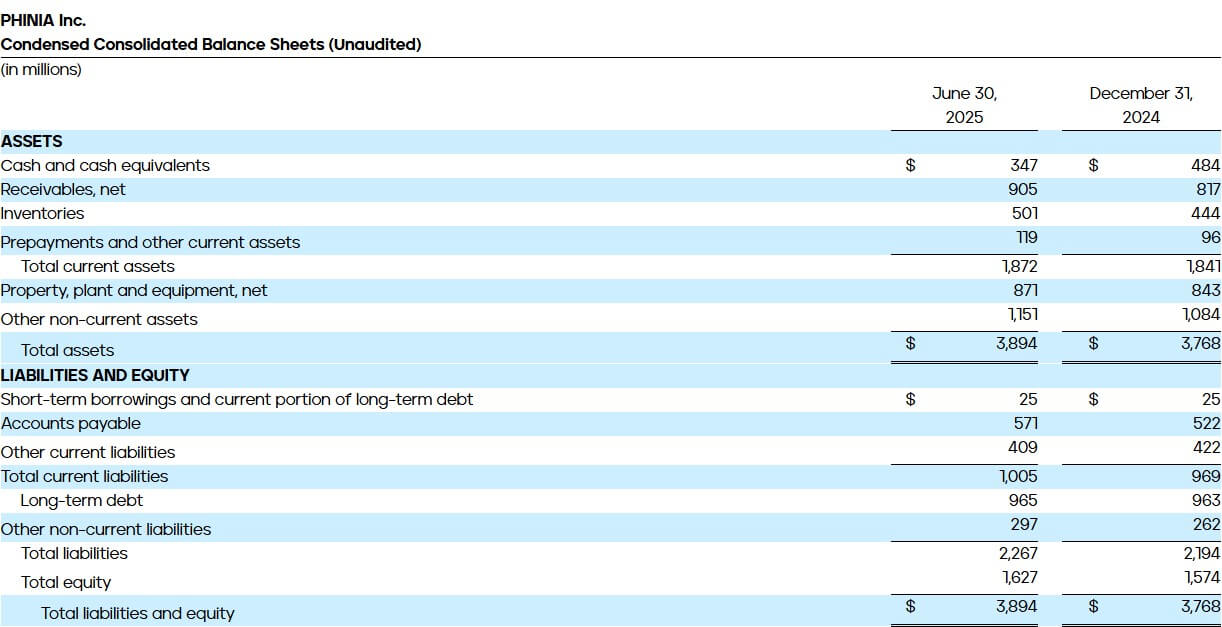Viewport: 1222px width, 627px height.
Task: Select the total liabilities value 2,194
Action: (1201, 553)
